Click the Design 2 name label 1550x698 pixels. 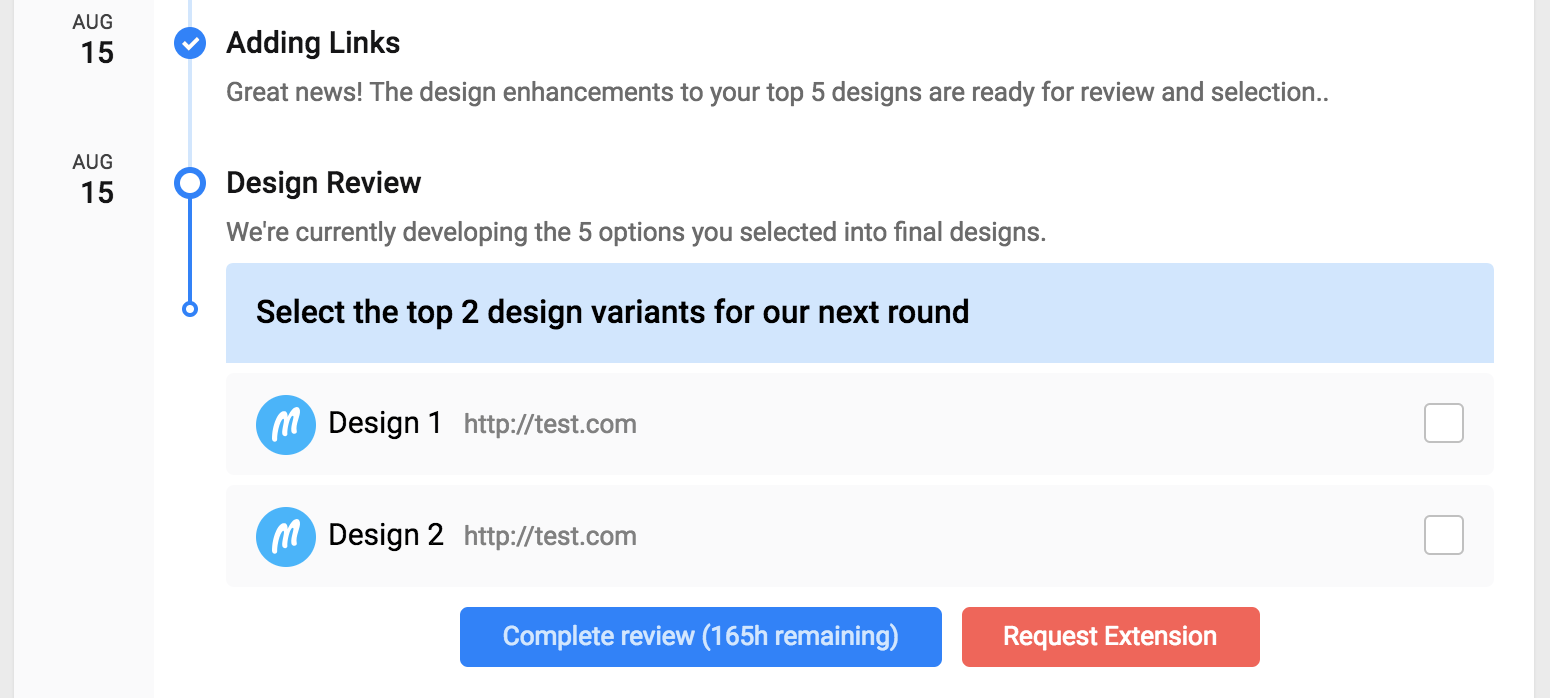point(386,535)
